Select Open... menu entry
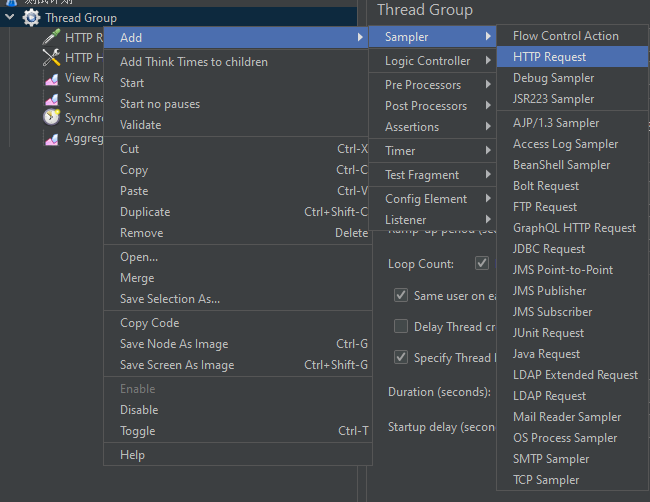The width and height of the screenshot is (650, 502). 238,257
